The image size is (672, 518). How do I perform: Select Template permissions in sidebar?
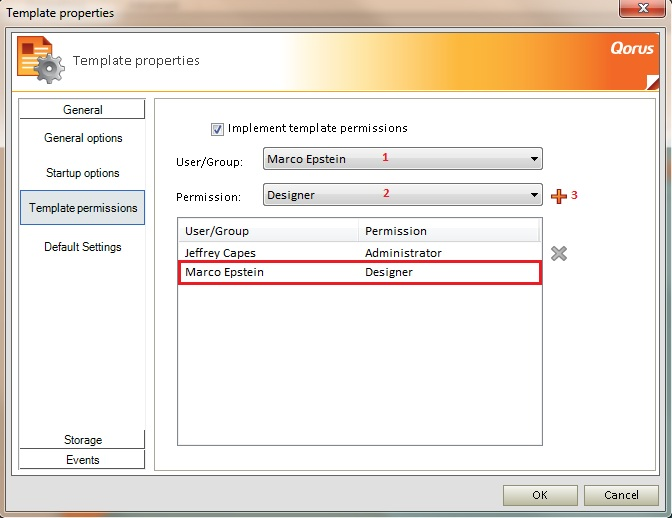click(83, 208)
